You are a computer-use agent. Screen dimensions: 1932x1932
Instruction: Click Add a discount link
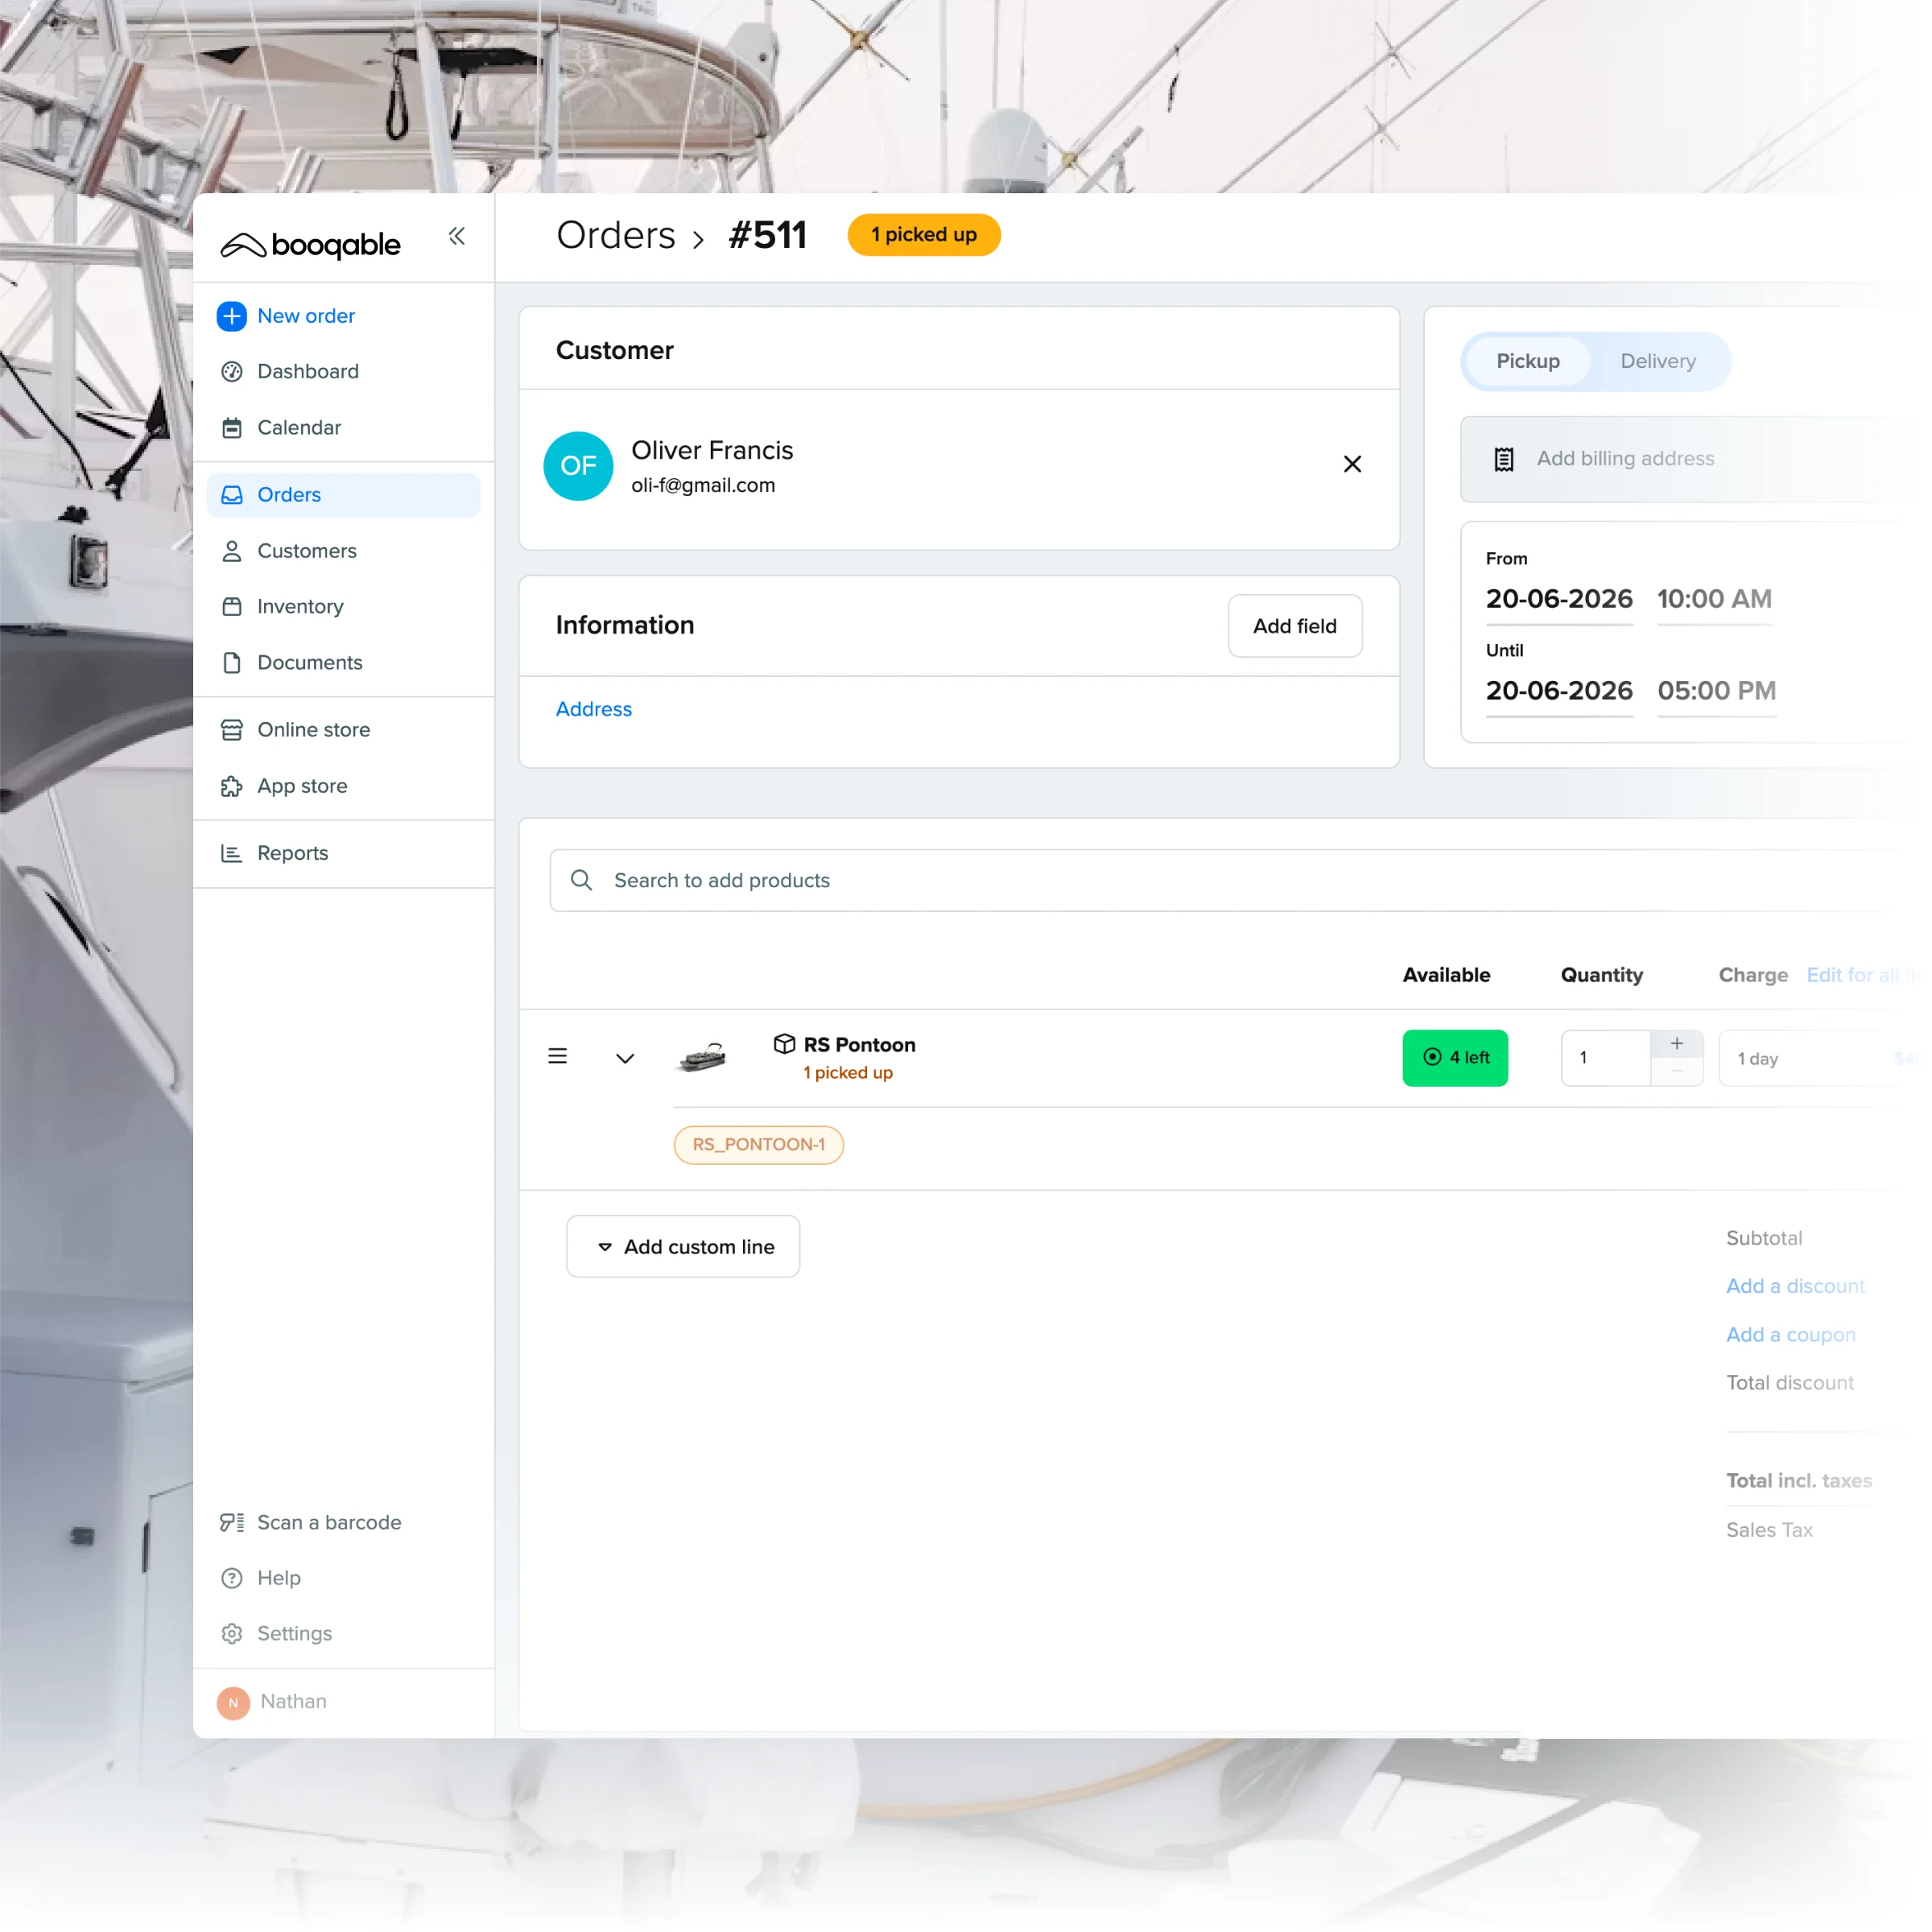[1795, 1286]
